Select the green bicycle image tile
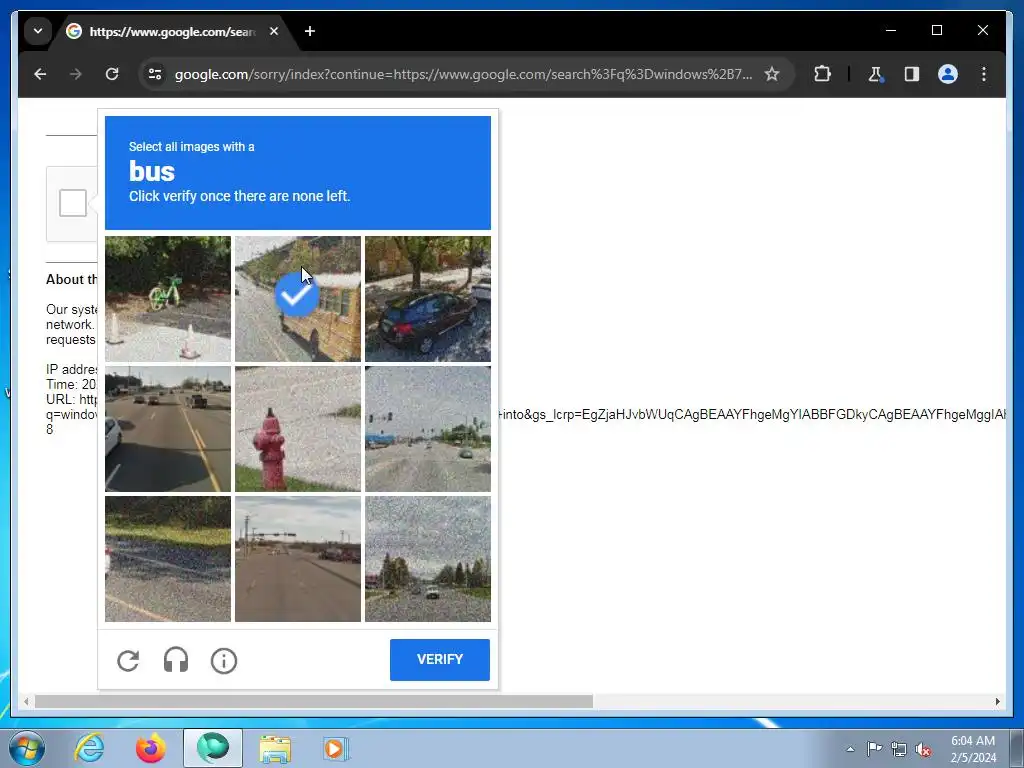 (x=168, y=298)
